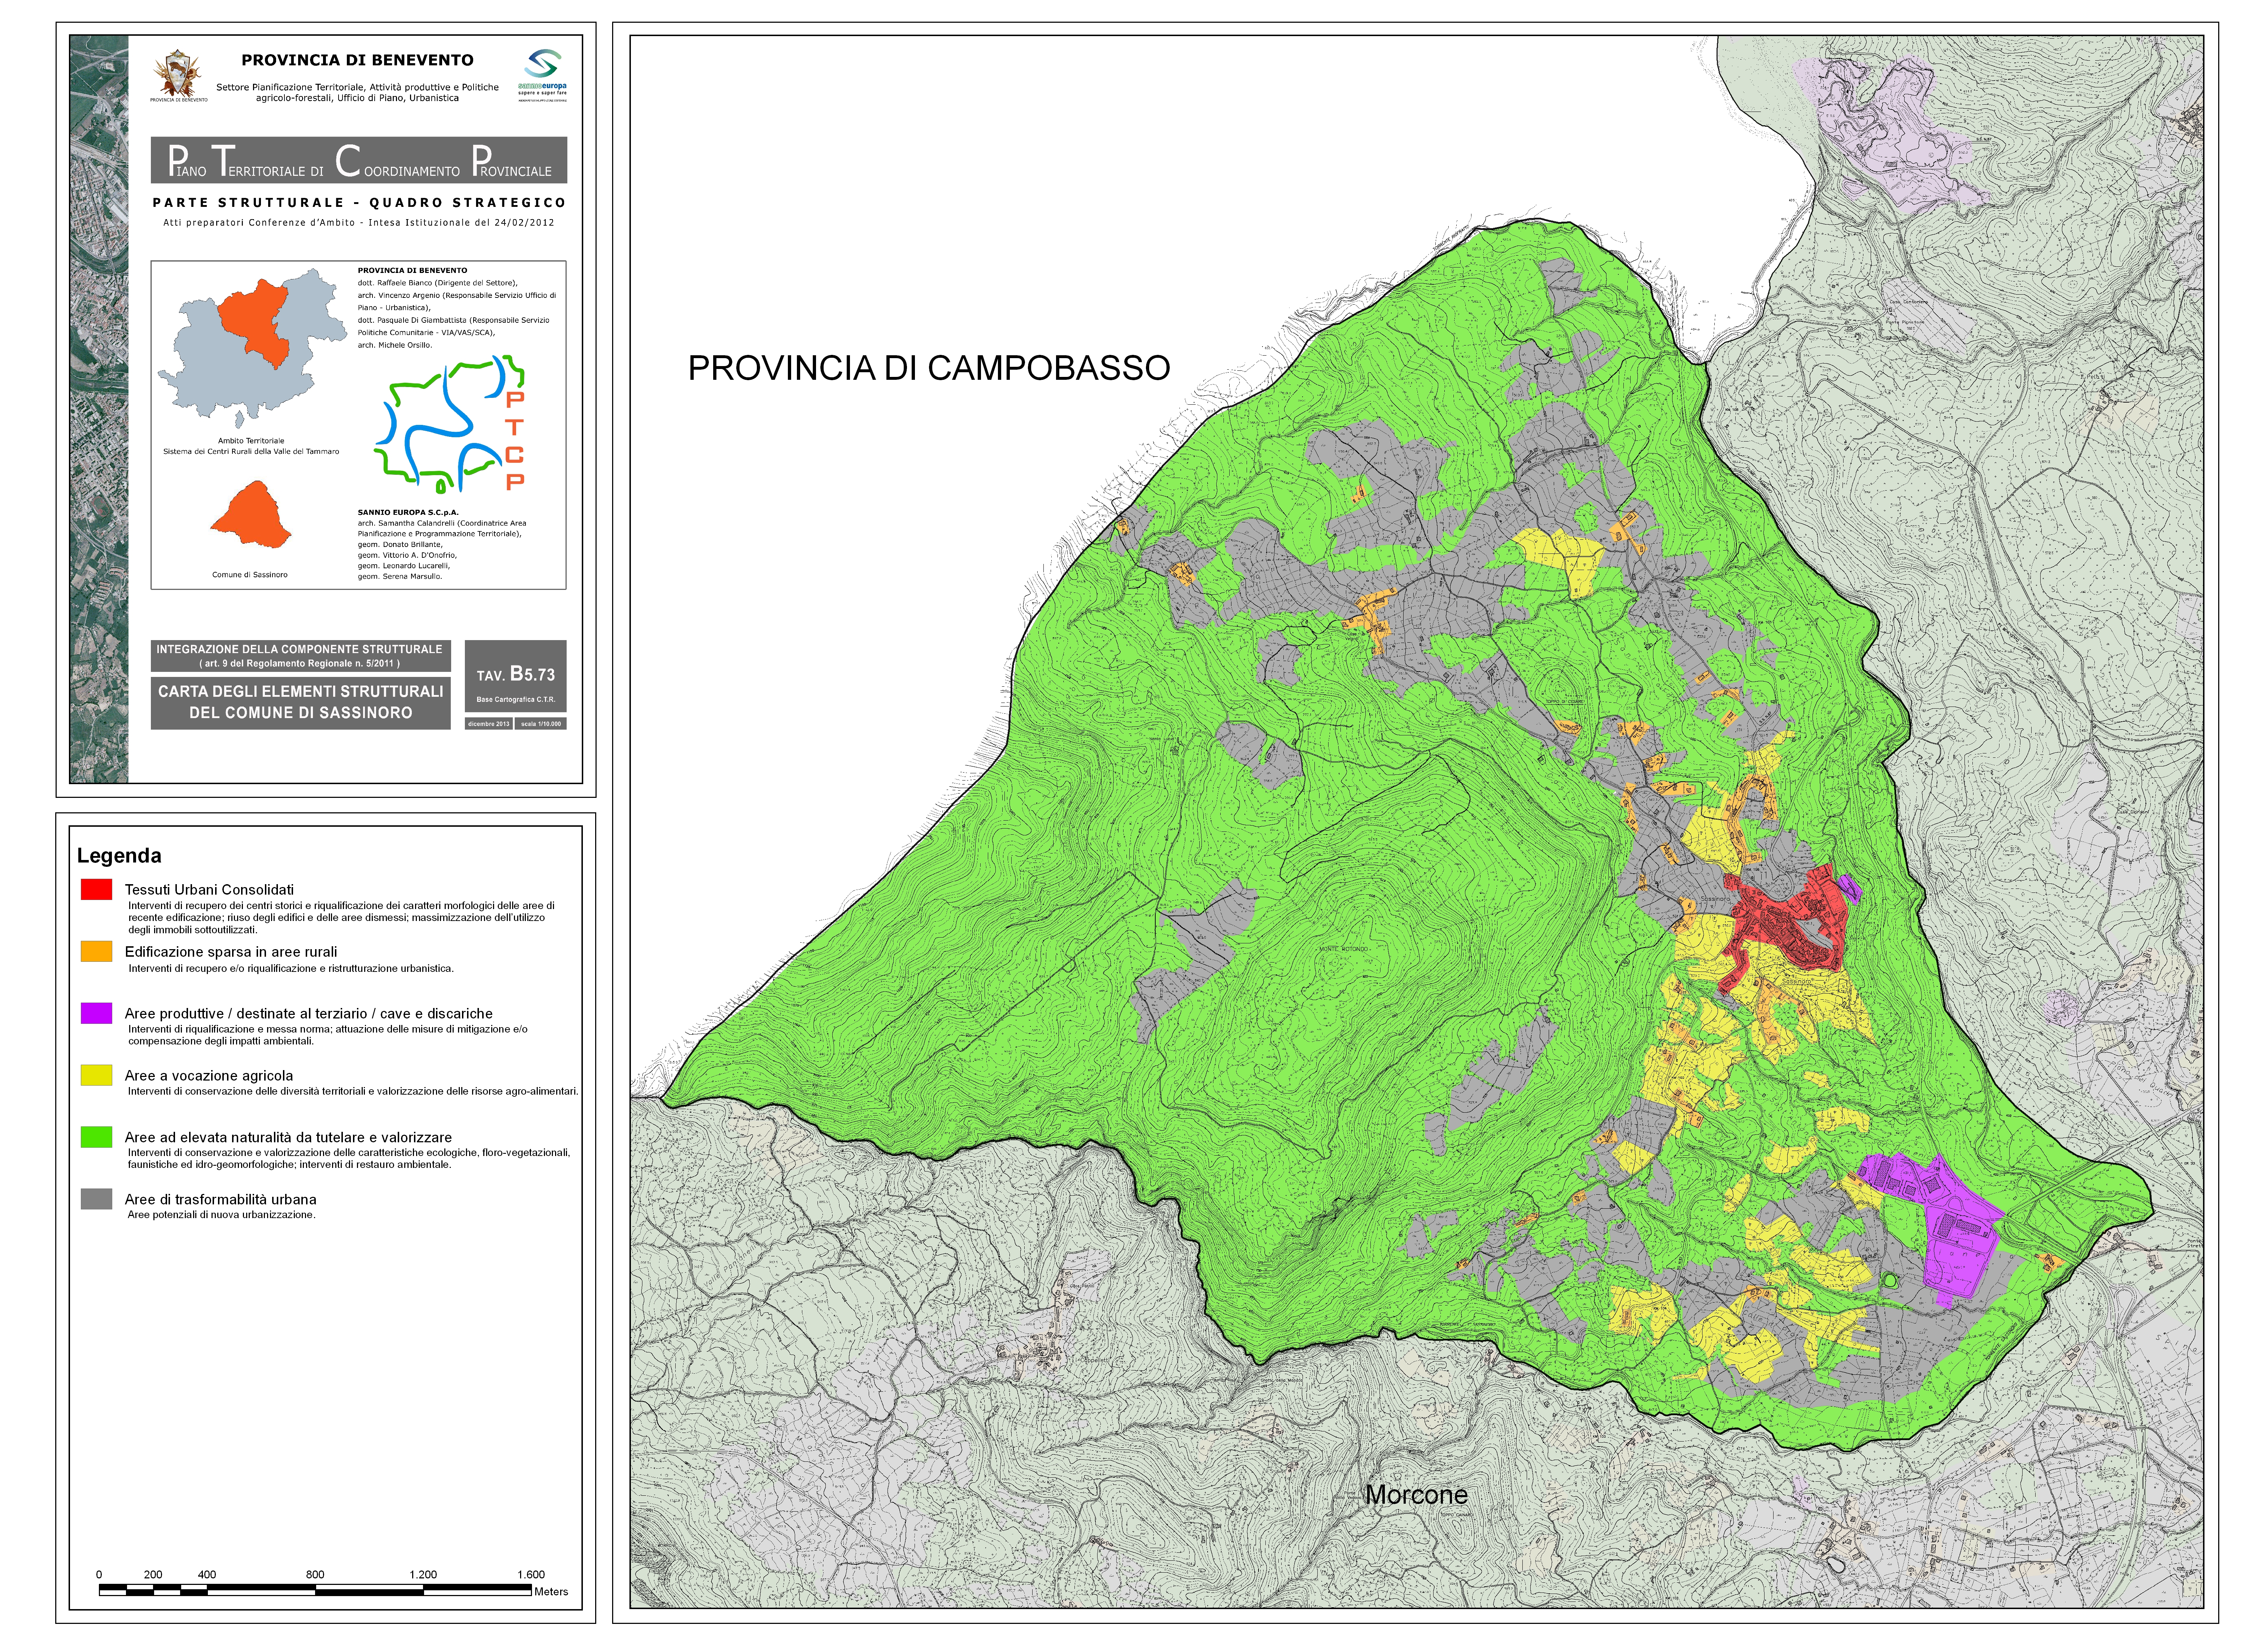Click the 'Morcone' map label
2268x1647 pixels.
(1417, 1495)
